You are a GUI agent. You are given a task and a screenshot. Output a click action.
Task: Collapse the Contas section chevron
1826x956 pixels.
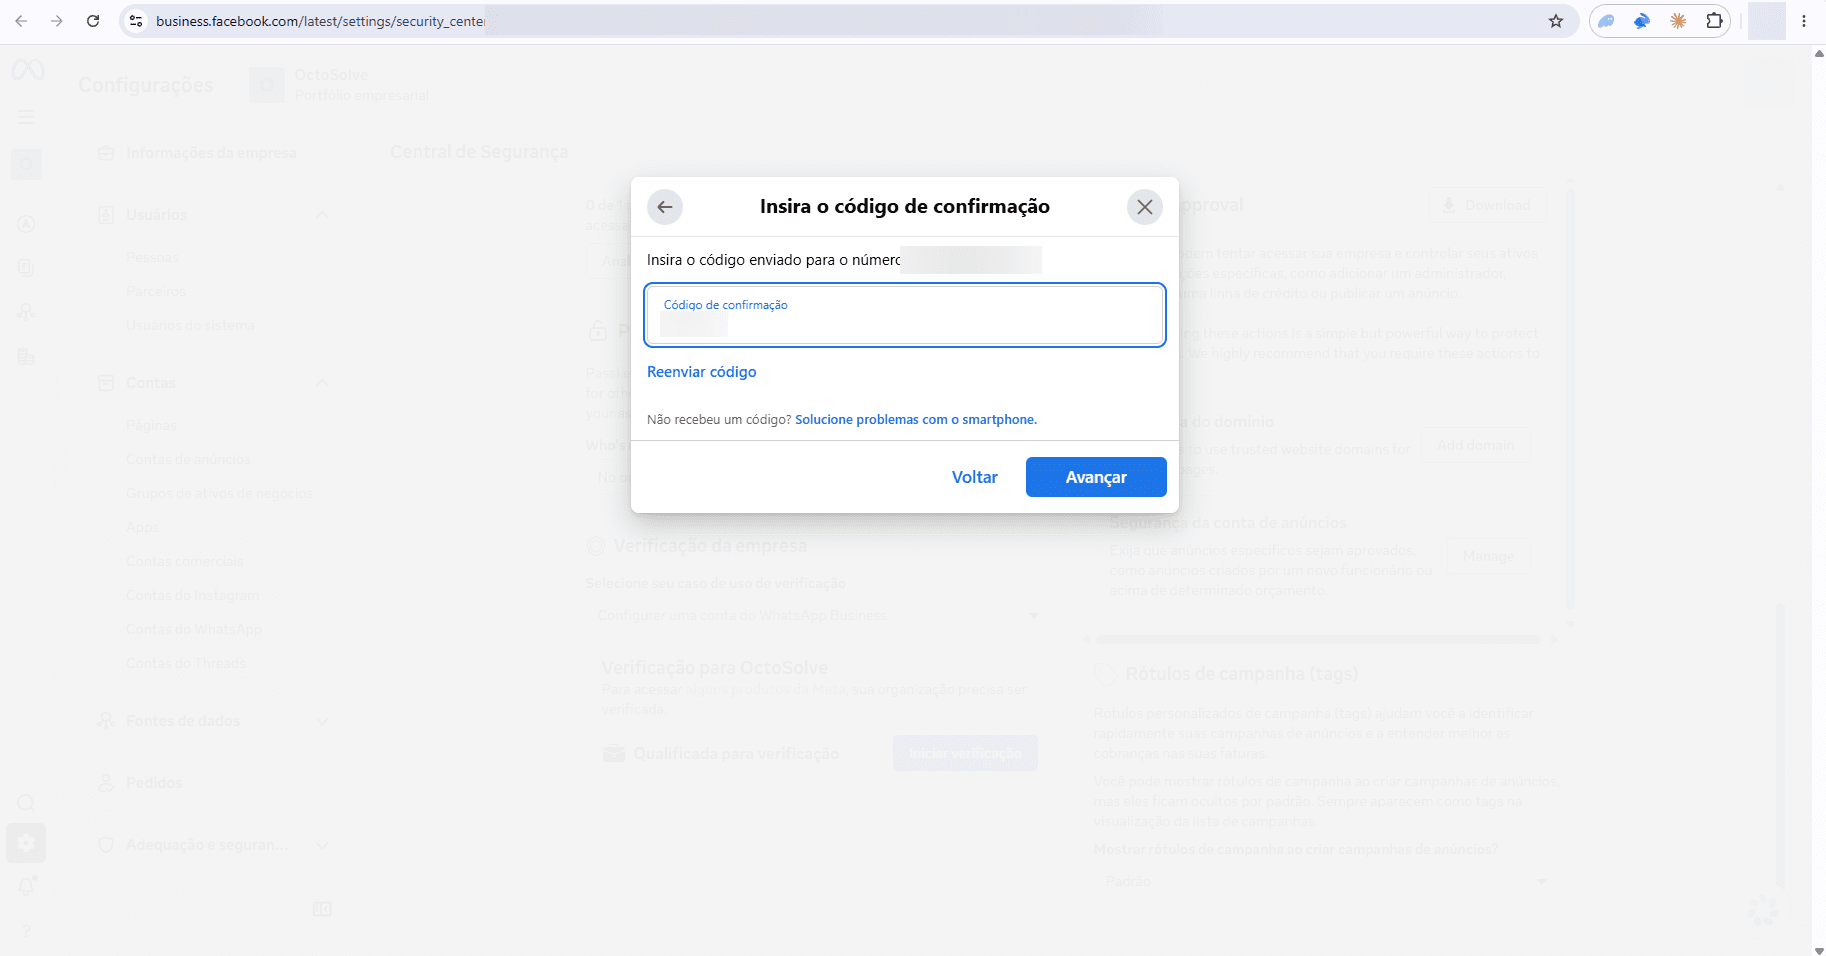[322, 383]
